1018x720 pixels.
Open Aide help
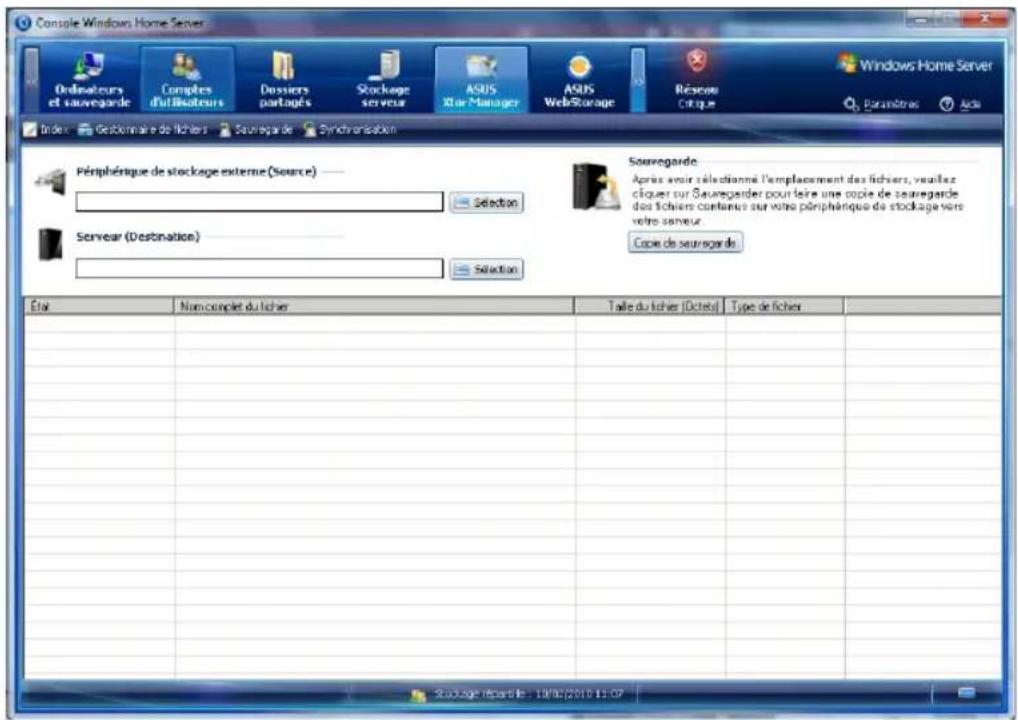[x=962, y=105]
